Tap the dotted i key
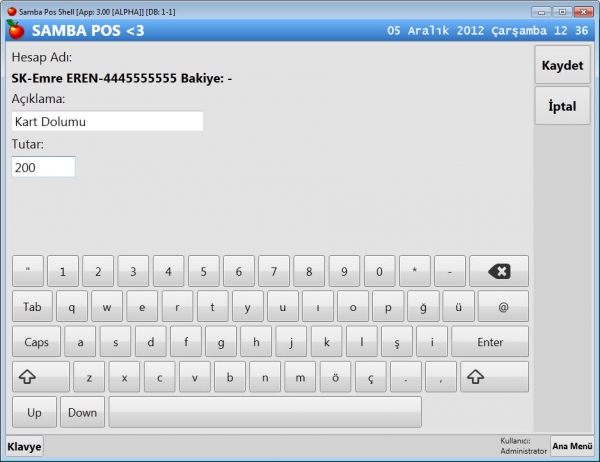The image size is (600, 462). point(432,342)
